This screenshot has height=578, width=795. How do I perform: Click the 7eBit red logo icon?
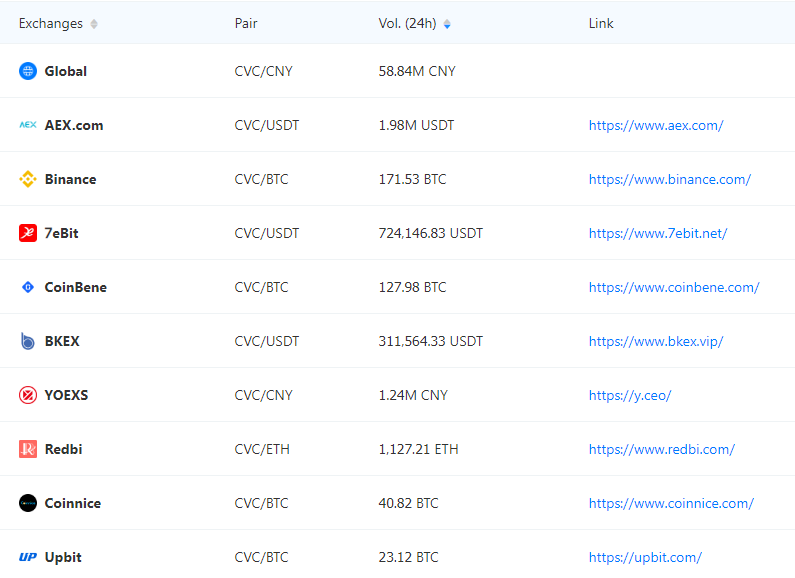click(x=28, y=233)
